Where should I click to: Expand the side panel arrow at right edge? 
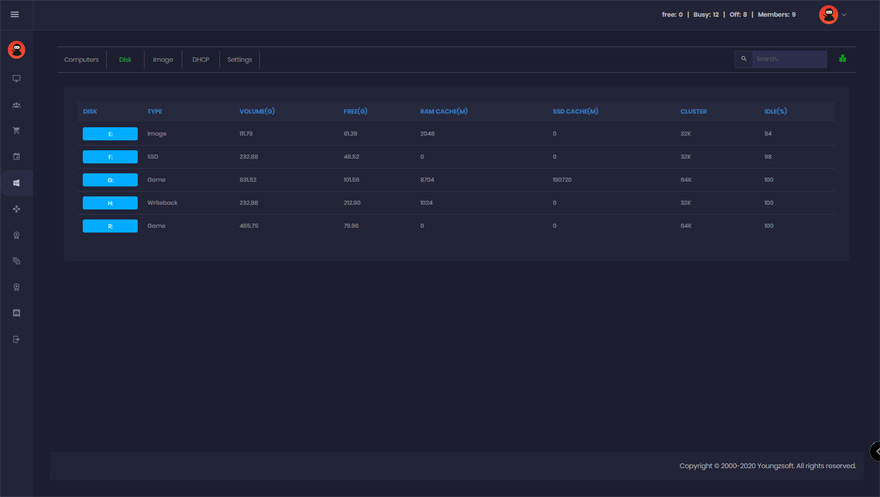pos(875,451)
